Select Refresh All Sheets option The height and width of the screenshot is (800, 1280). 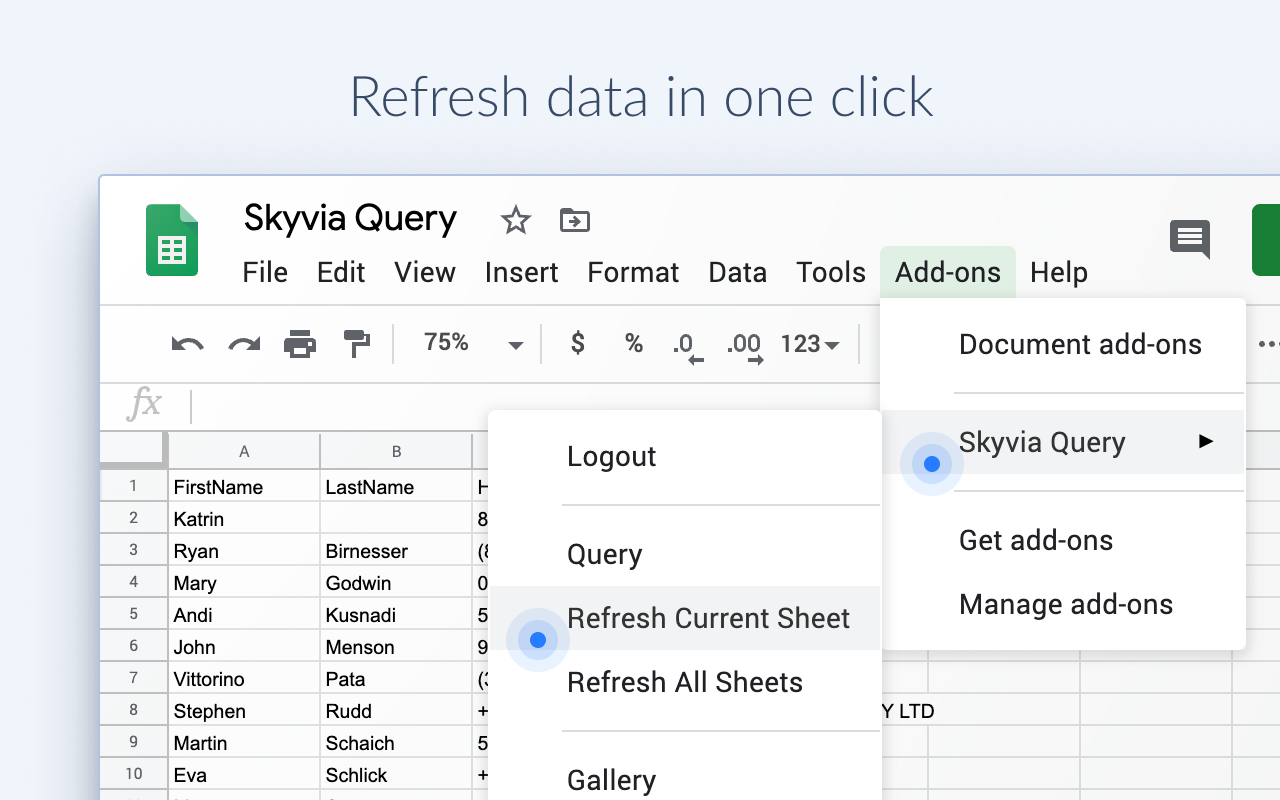coord(685,682)
